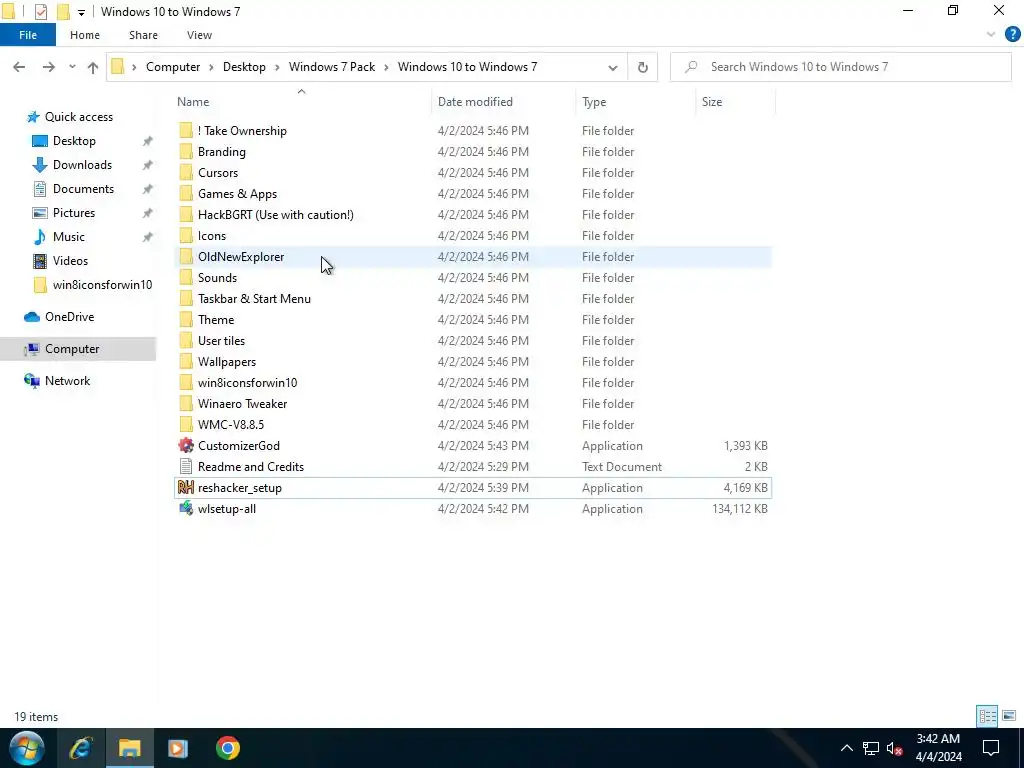Viewport: 1024px width, 768px height.
Task: Click the Network icon in sidebar
Action: click(x=32, y=381)
